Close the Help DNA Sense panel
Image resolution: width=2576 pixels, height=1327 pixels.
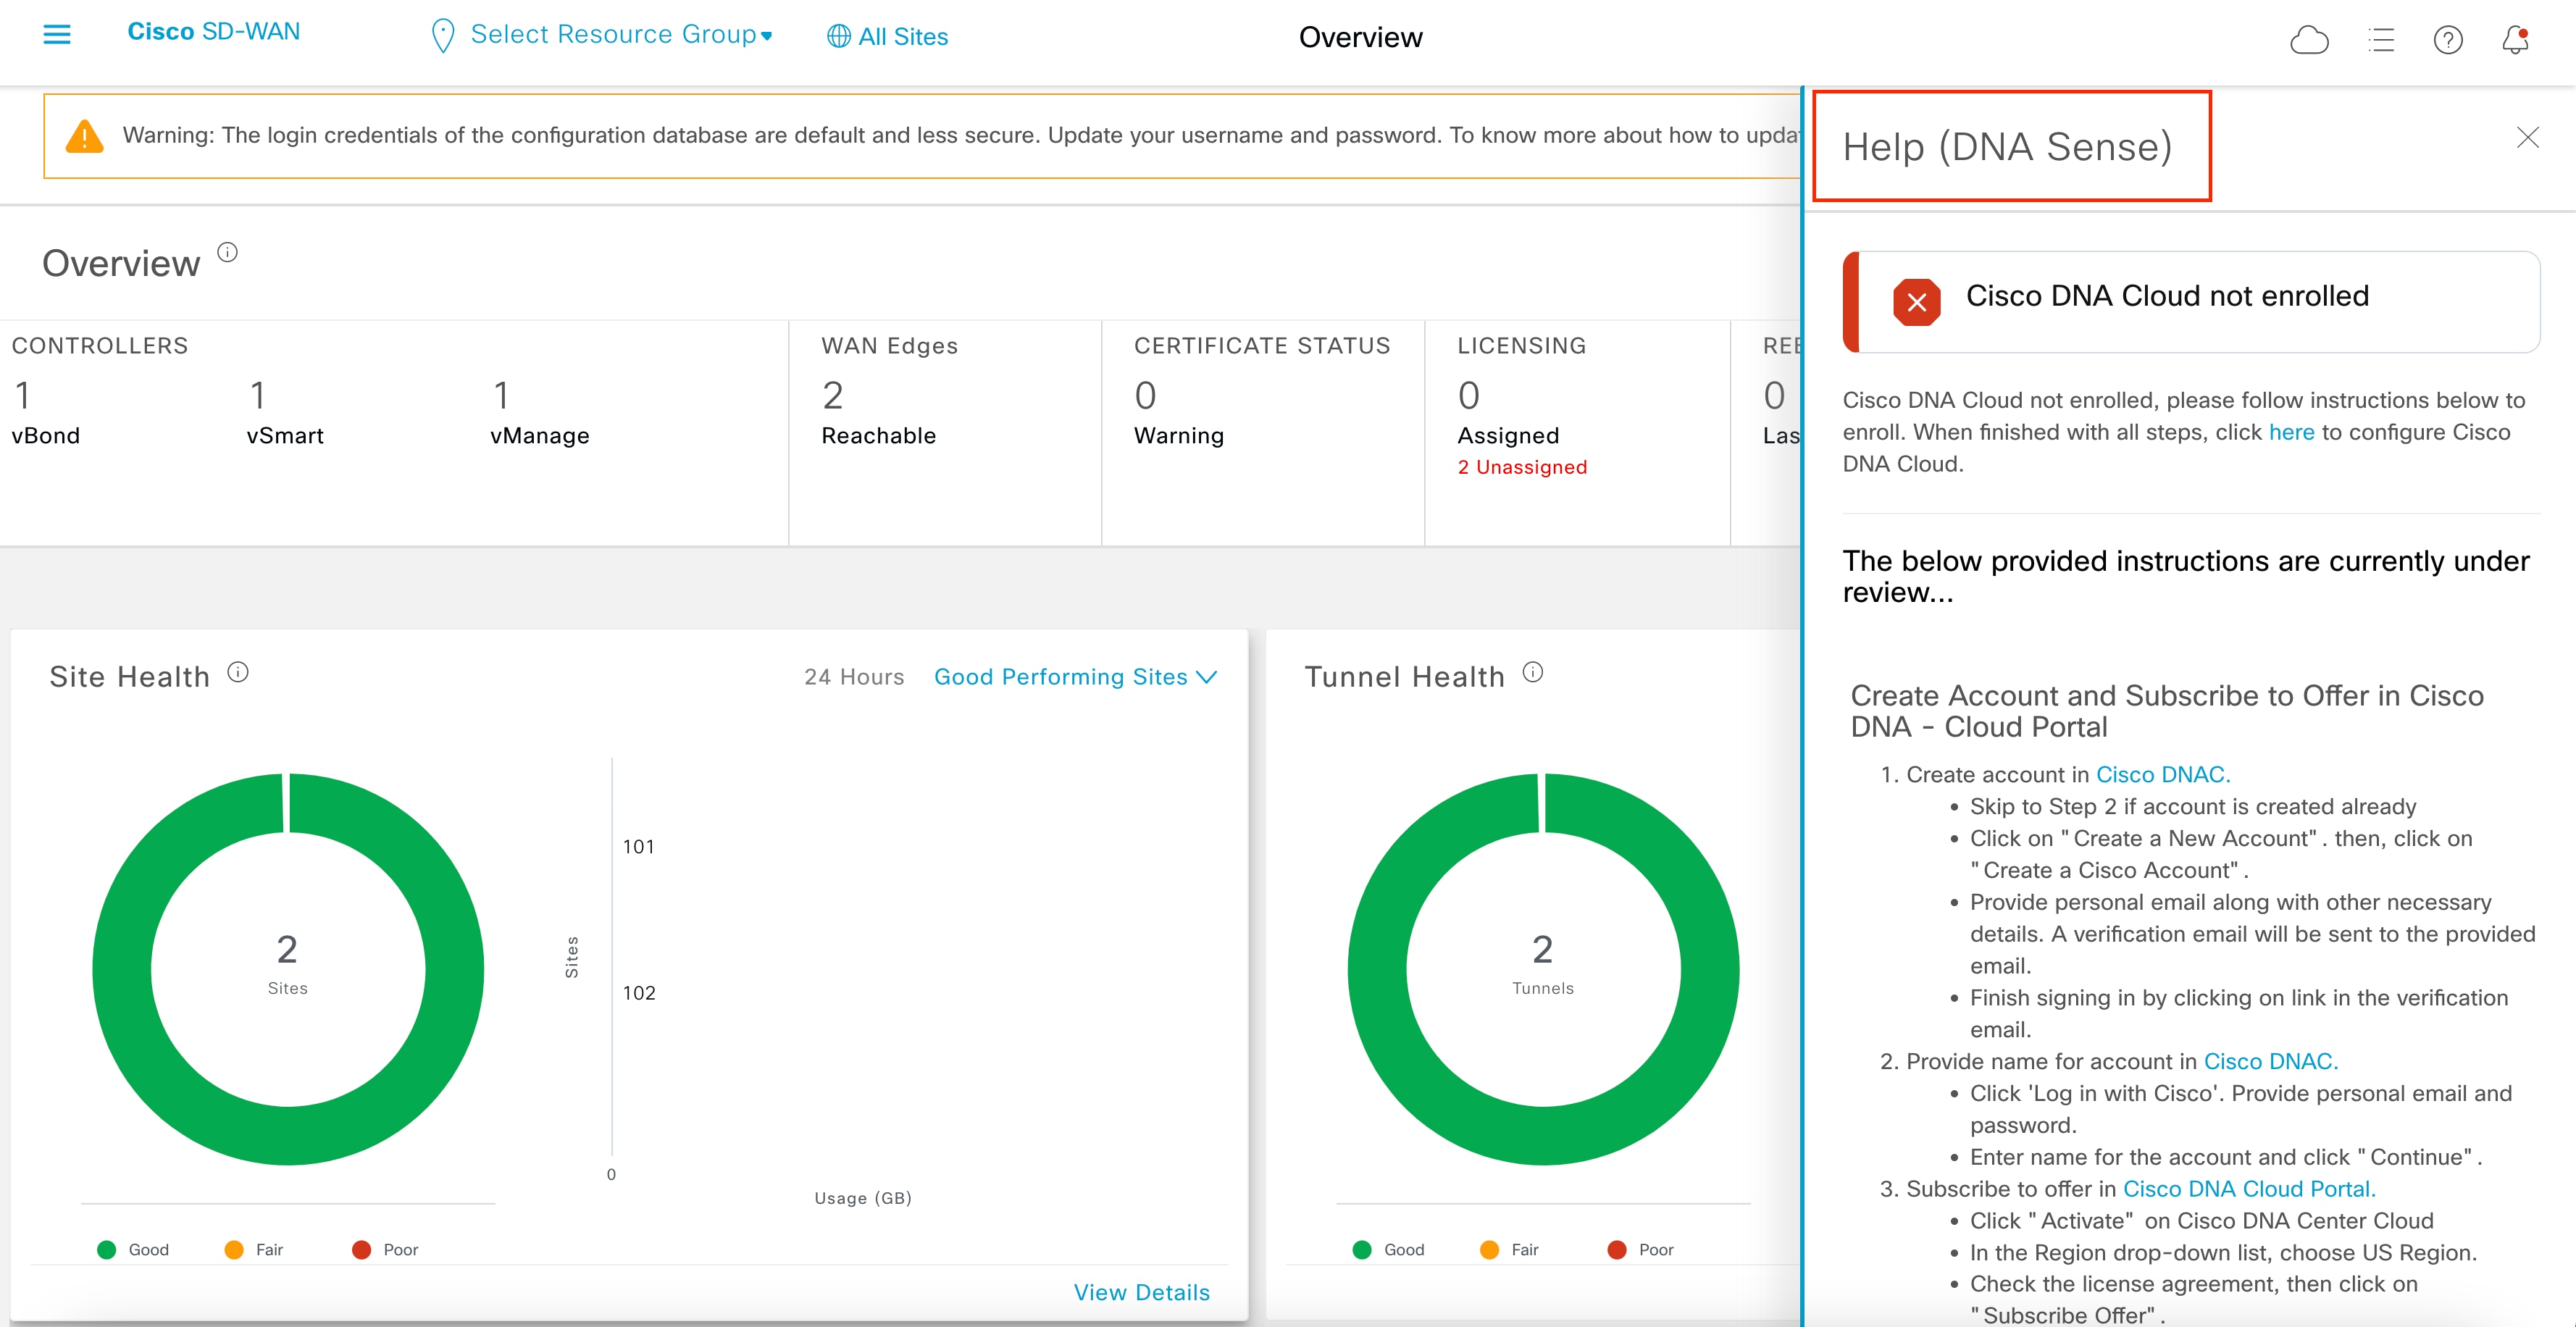[x=2528, y=137]
